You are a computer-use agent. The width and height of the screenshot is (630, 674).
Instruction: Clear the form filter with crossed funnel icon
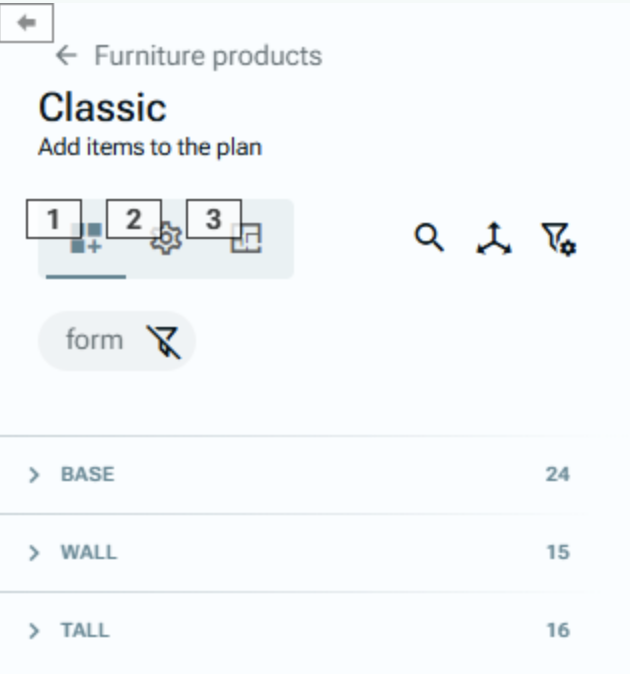(x=162, y=342)
